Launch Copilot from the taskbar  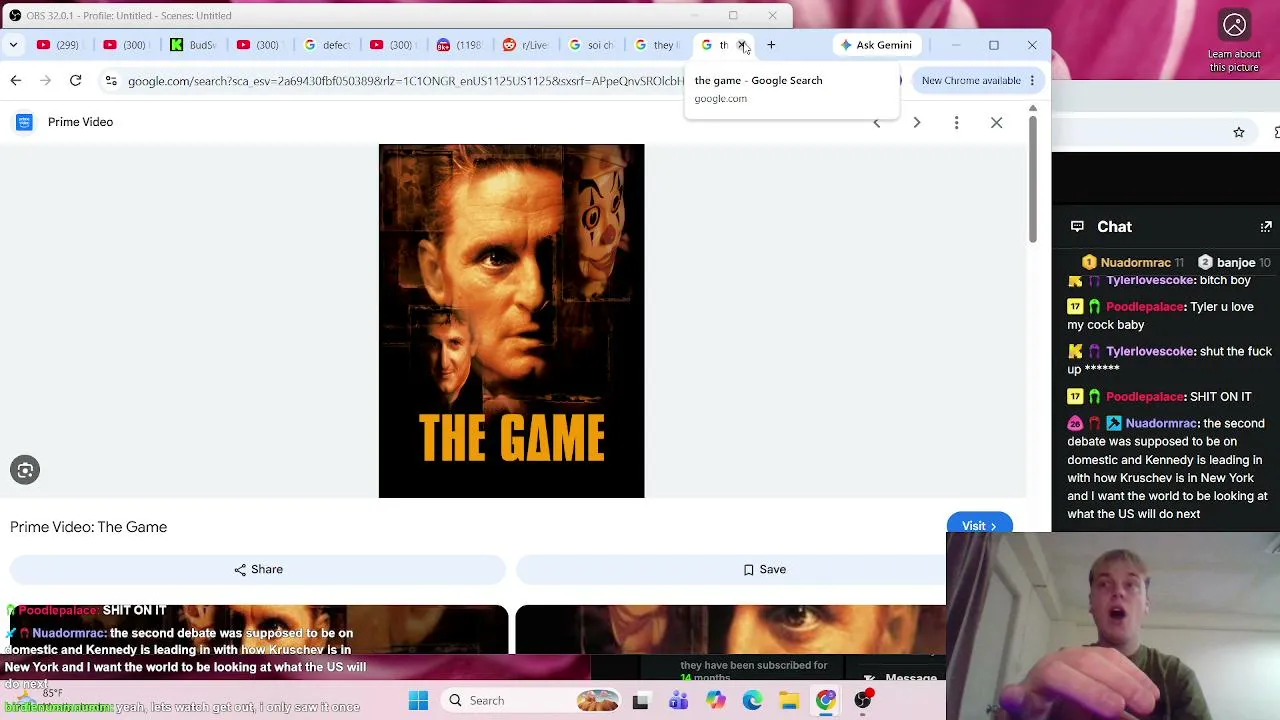715,701
